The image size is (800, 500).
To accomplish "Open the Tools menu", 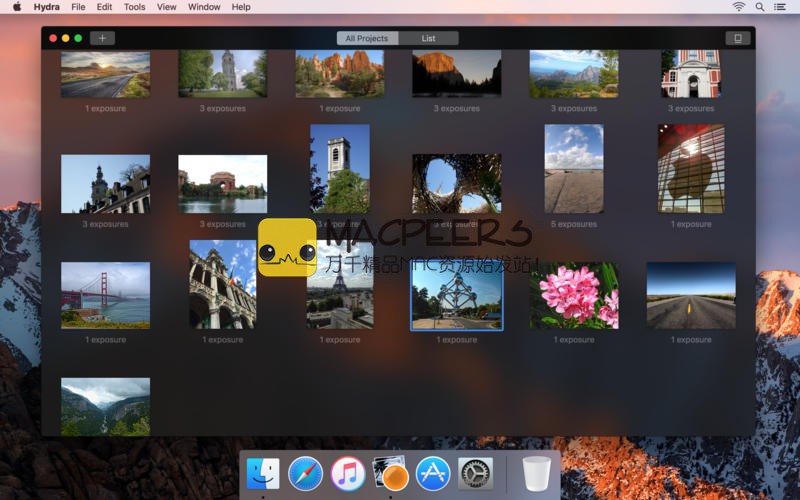I will (135, 7).
